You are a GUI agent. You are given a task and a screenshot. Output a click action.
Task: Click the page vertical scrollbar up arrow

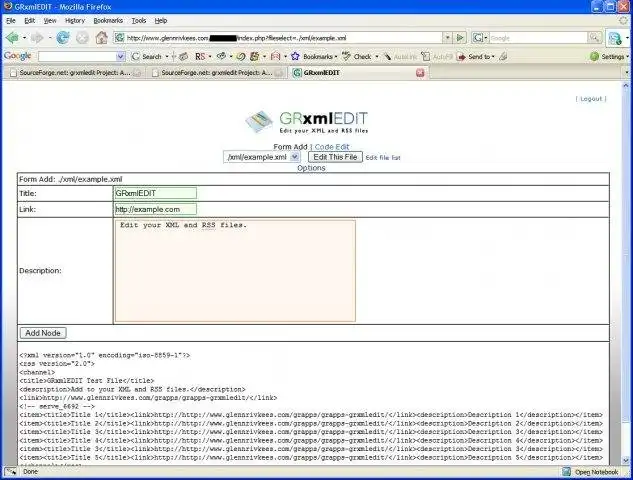pyautogui.click(x=626, y=86)
